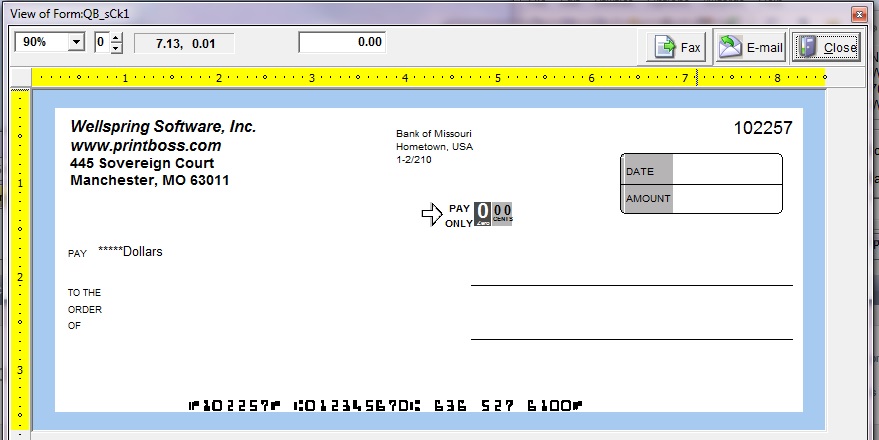Click the E-mail envelope icon

coord(730,47)
